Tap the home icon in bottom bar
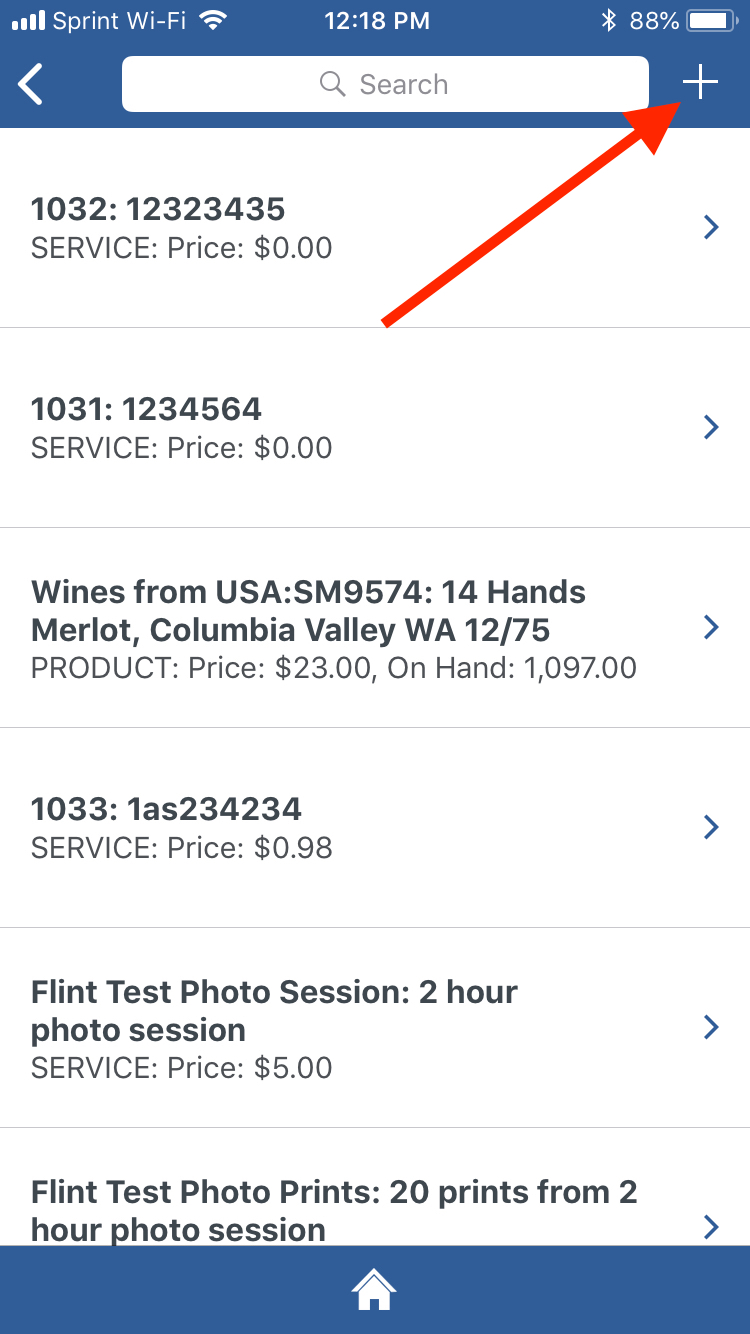The image size is (750, 1334). tap(374, 1290)
